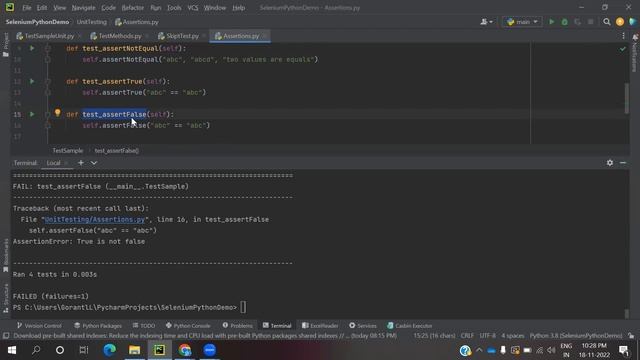Open Chrome from Windows taskbar

tap(184, 350)
